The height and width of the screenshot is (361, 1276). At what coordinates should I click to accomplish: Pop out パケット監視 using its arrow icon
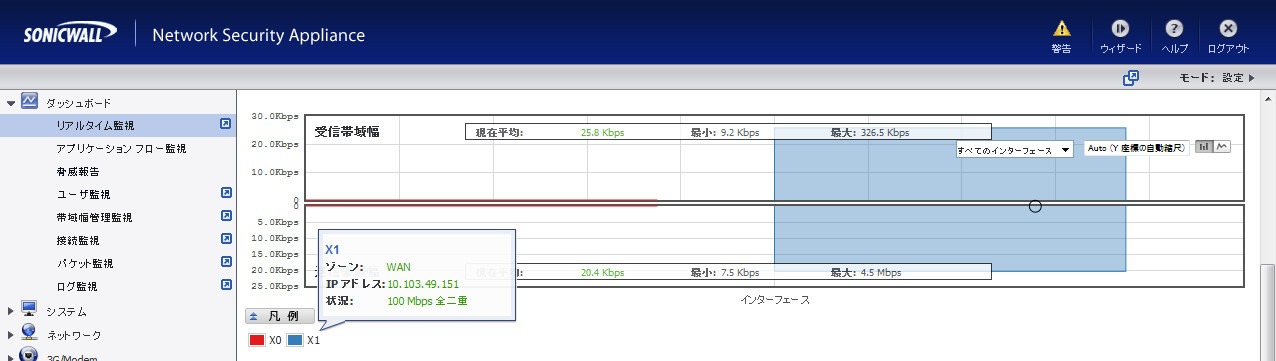226,263
